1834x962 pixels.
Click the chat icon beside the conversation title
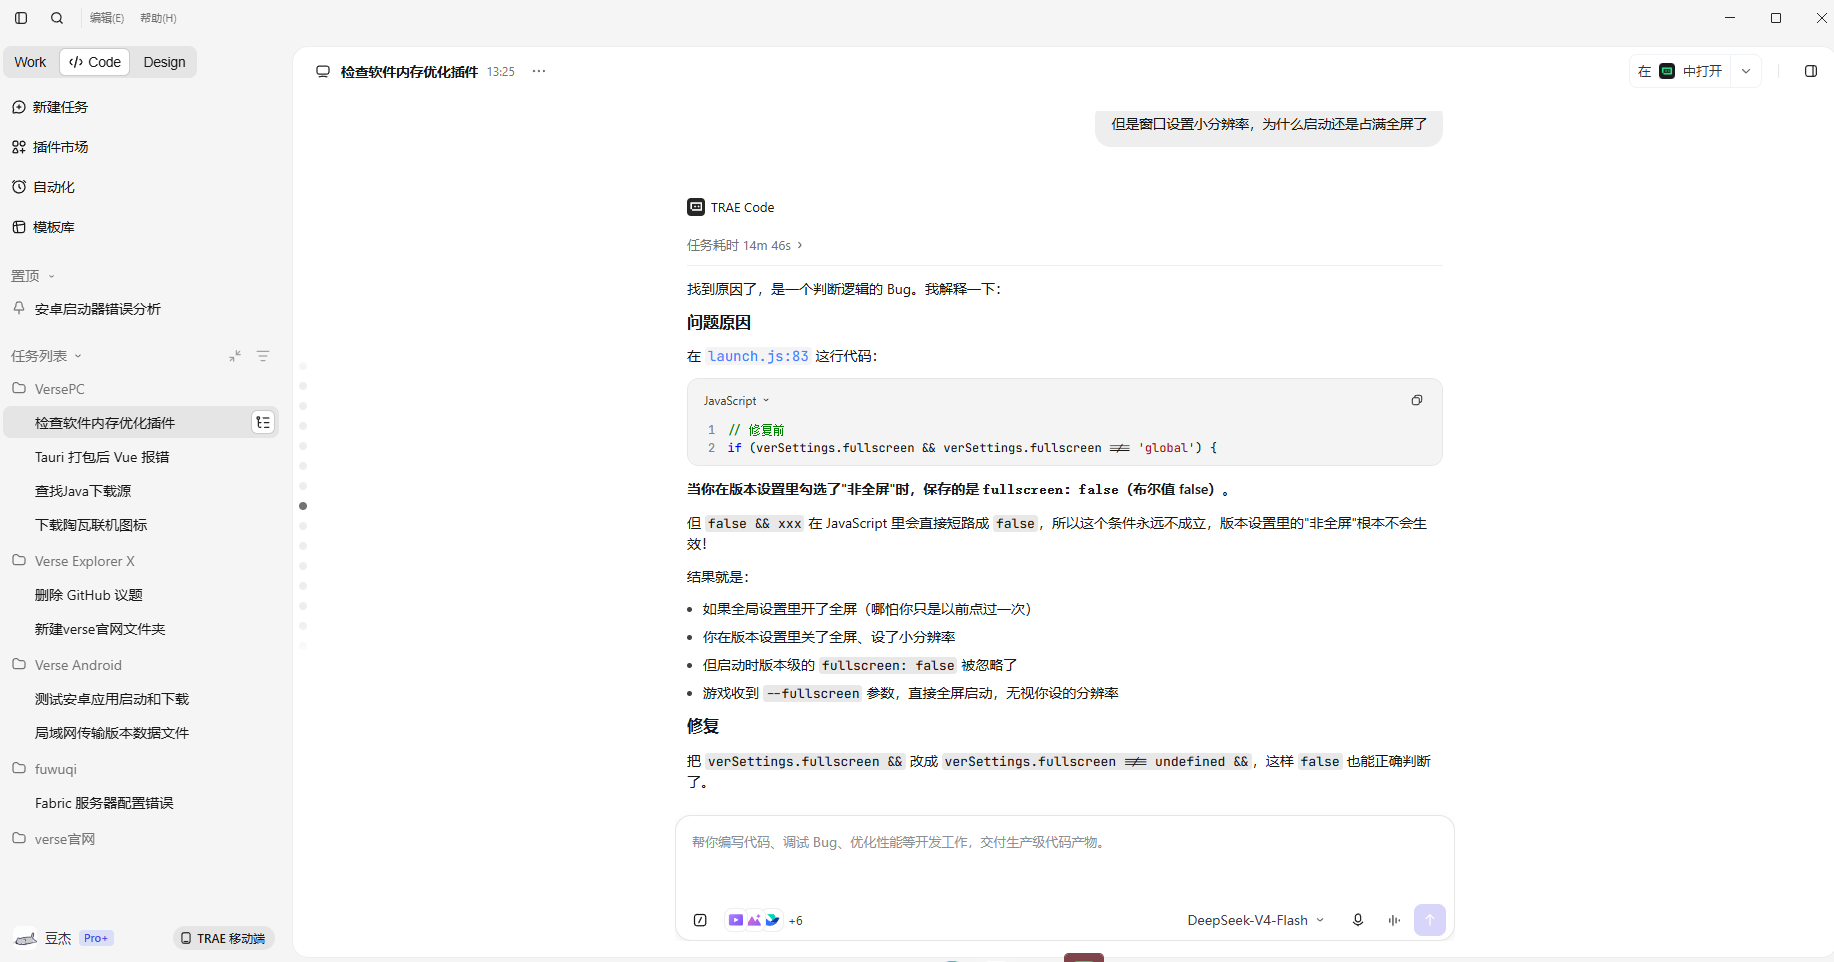pyautogui.click(x=323, y=72)
